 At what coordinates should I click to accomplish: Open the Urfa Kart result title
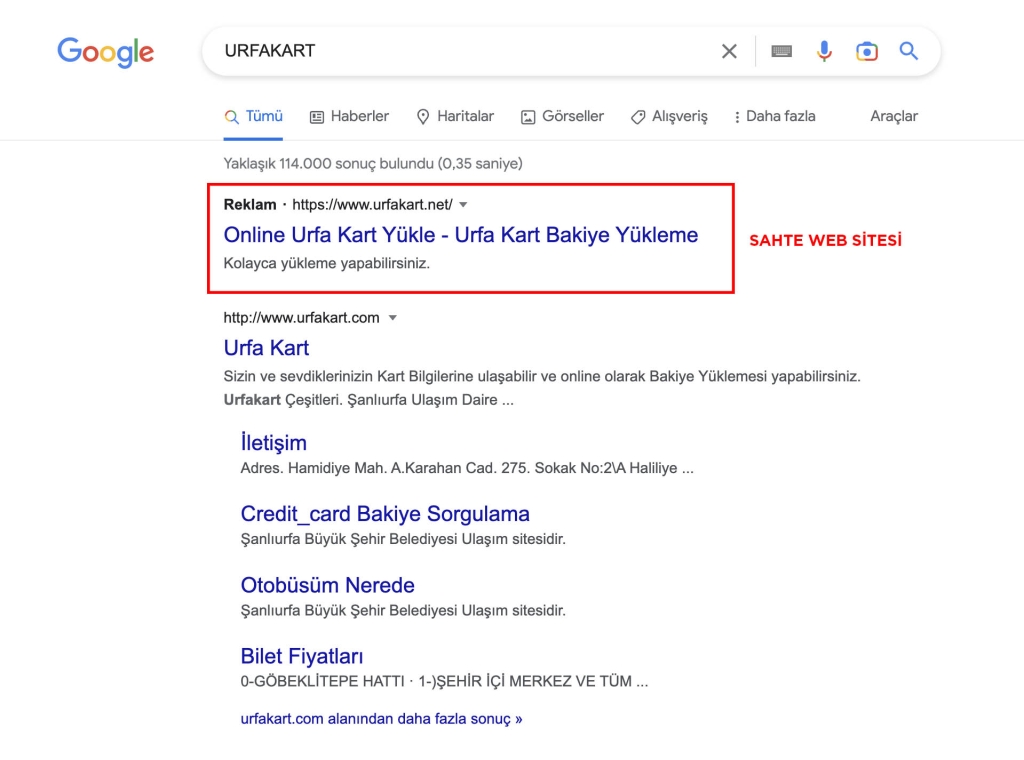[266, 348]
